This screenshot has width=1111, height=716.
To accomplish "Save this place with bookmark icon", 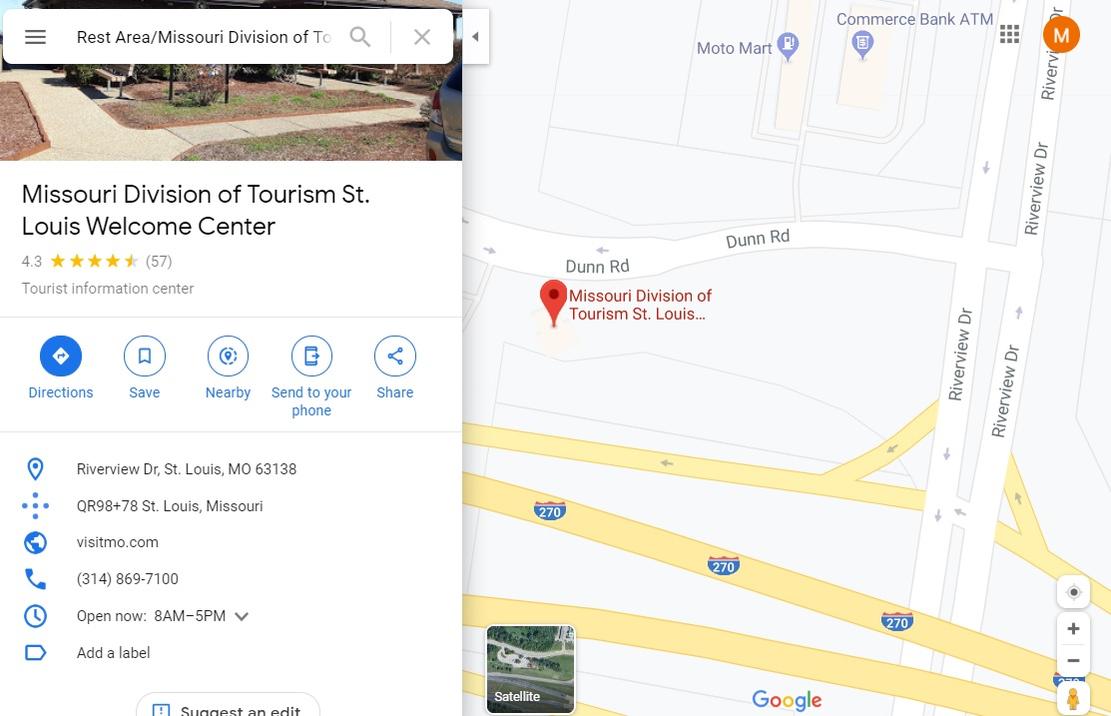I will 145,356.
